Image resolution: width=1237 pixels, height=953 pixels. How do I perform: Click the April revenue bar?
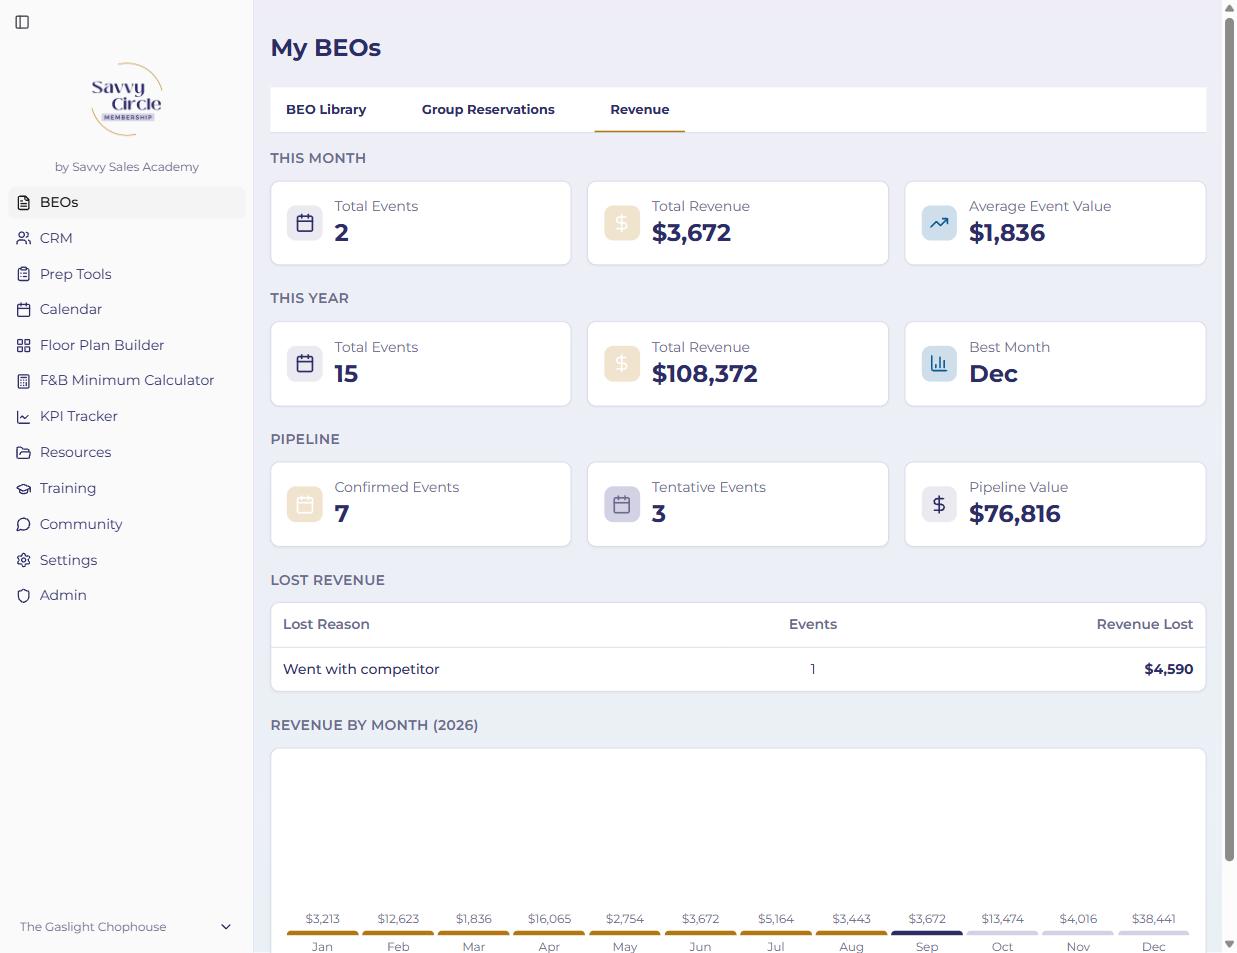549,933
